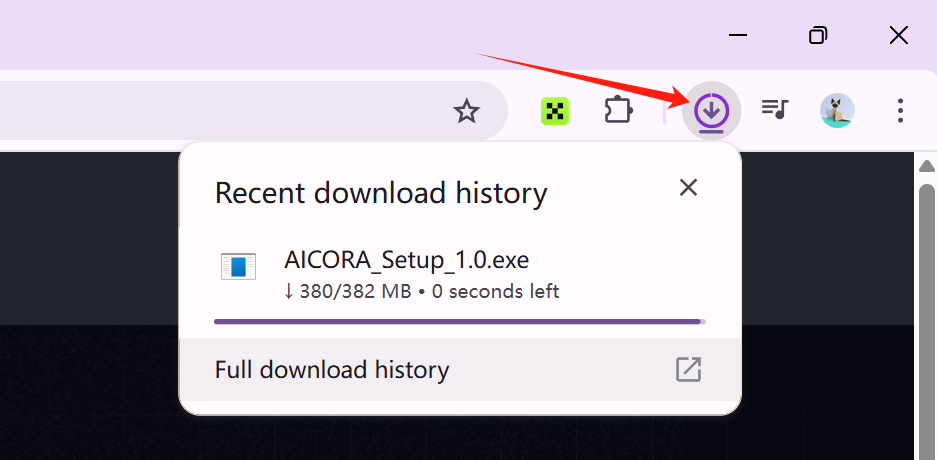Open the profile avatar menu
This screenshot has width=937, height=460.
[x=837, y=111]
